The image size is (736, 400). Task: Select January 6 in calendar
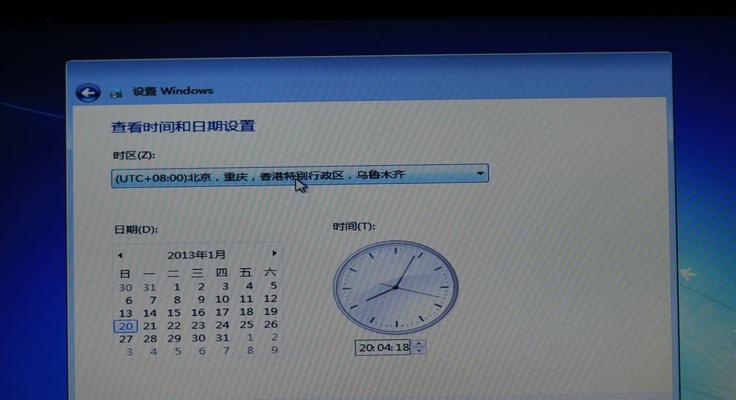click(129, 300)
